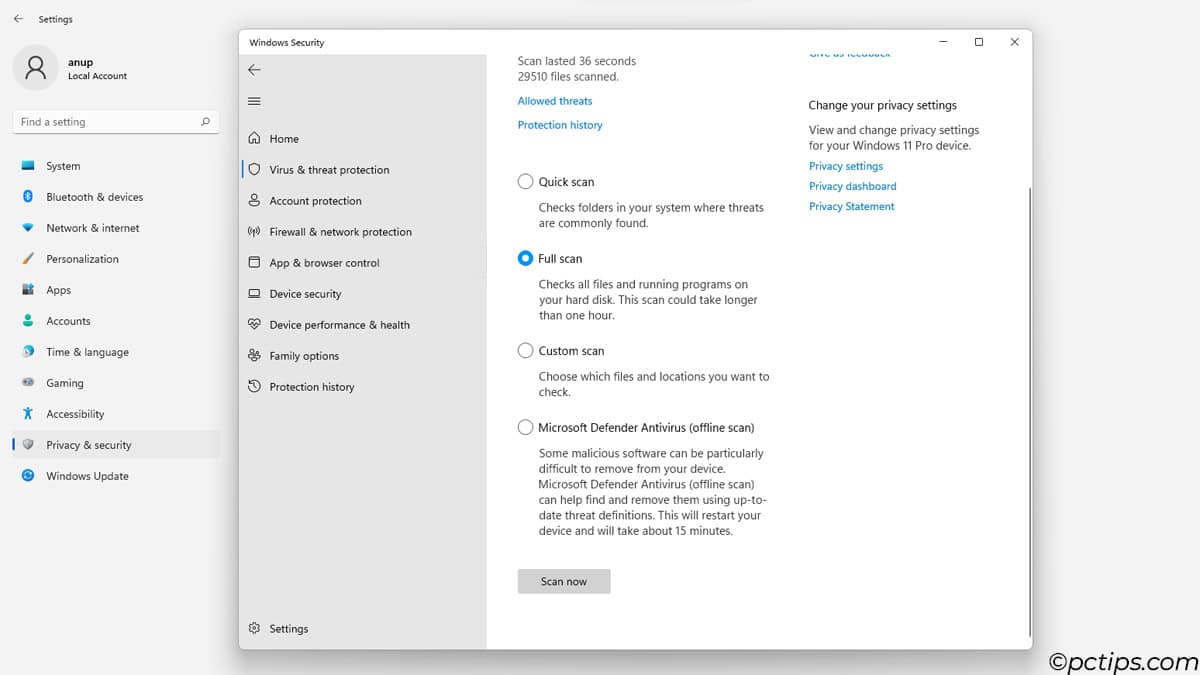The width and height of the screenshot is (1200, 675).
Task: Open Bluetooth & devices in Settings
Action: pos(94,197)
